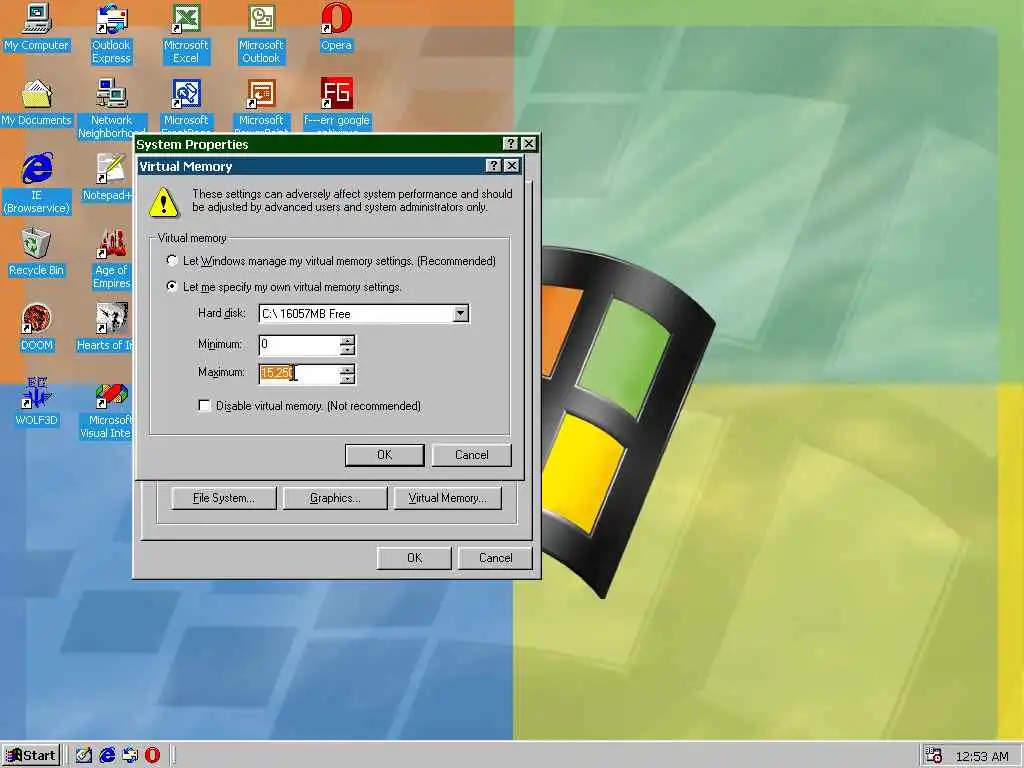
Task: Click the yellow warning triangle icon
Action: coord(163,202)
